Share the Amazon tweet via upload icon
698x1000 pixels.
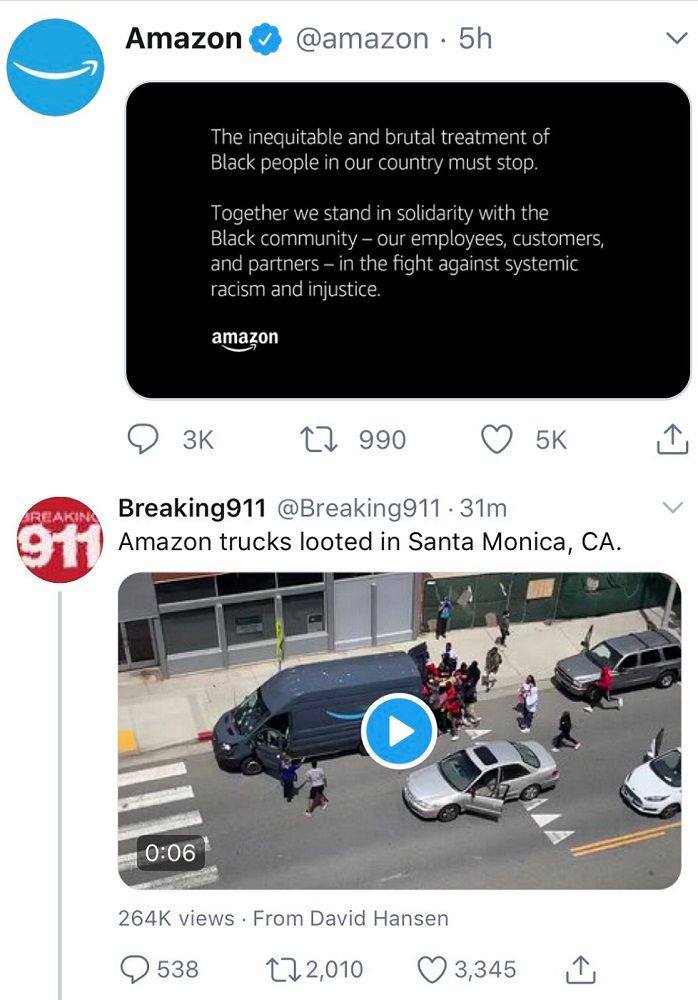[x=672, y=439]
